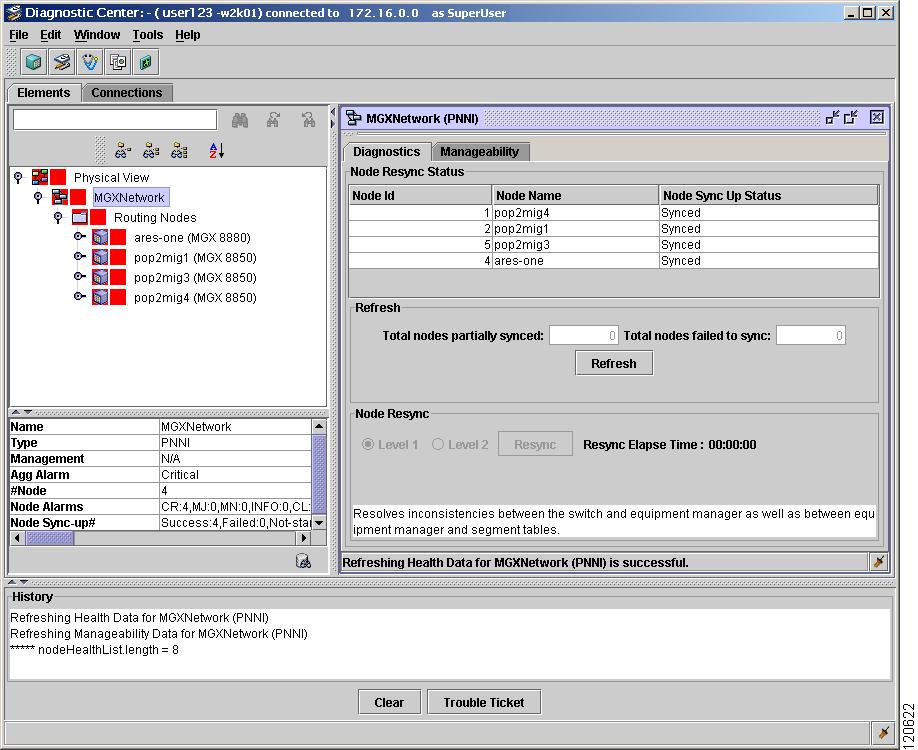Click the MGXNetwork tree node icon

tap(60, 197)
